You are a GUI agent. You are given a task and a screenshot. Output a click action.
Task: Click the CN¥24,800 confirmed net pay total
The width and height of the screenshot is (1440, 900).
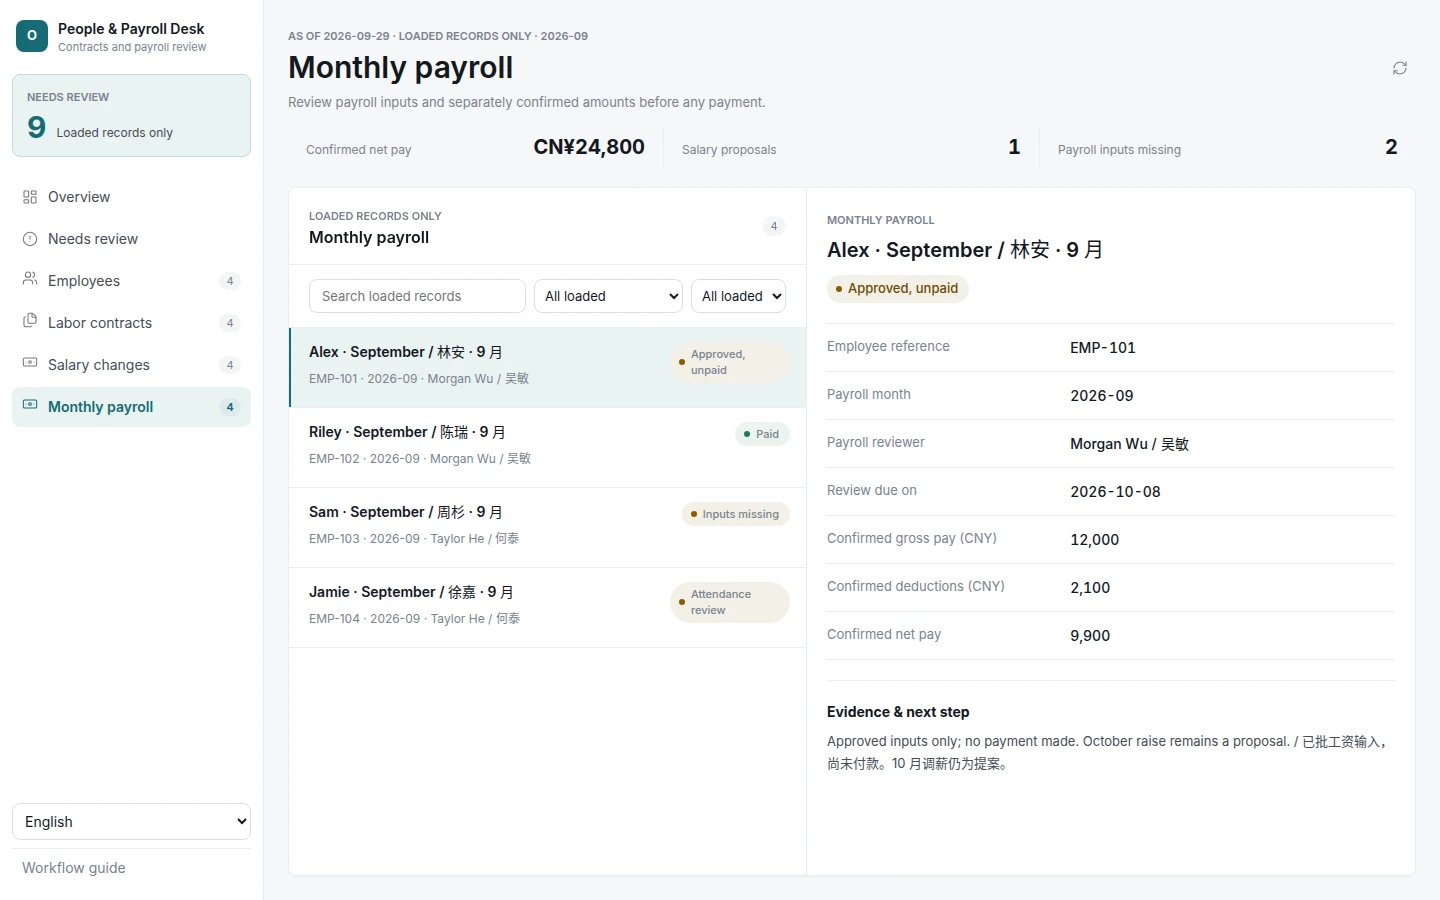(x=589, y=147)
